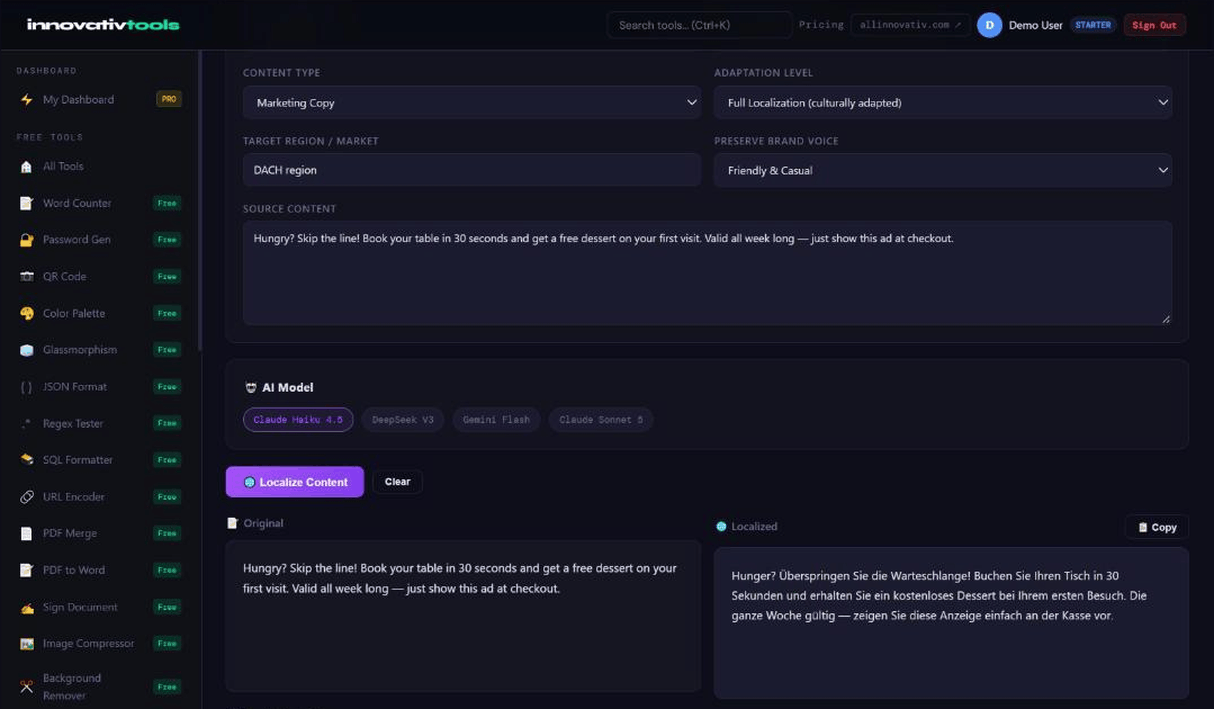
Task: Click the Localize Content button
Action: 295,482
